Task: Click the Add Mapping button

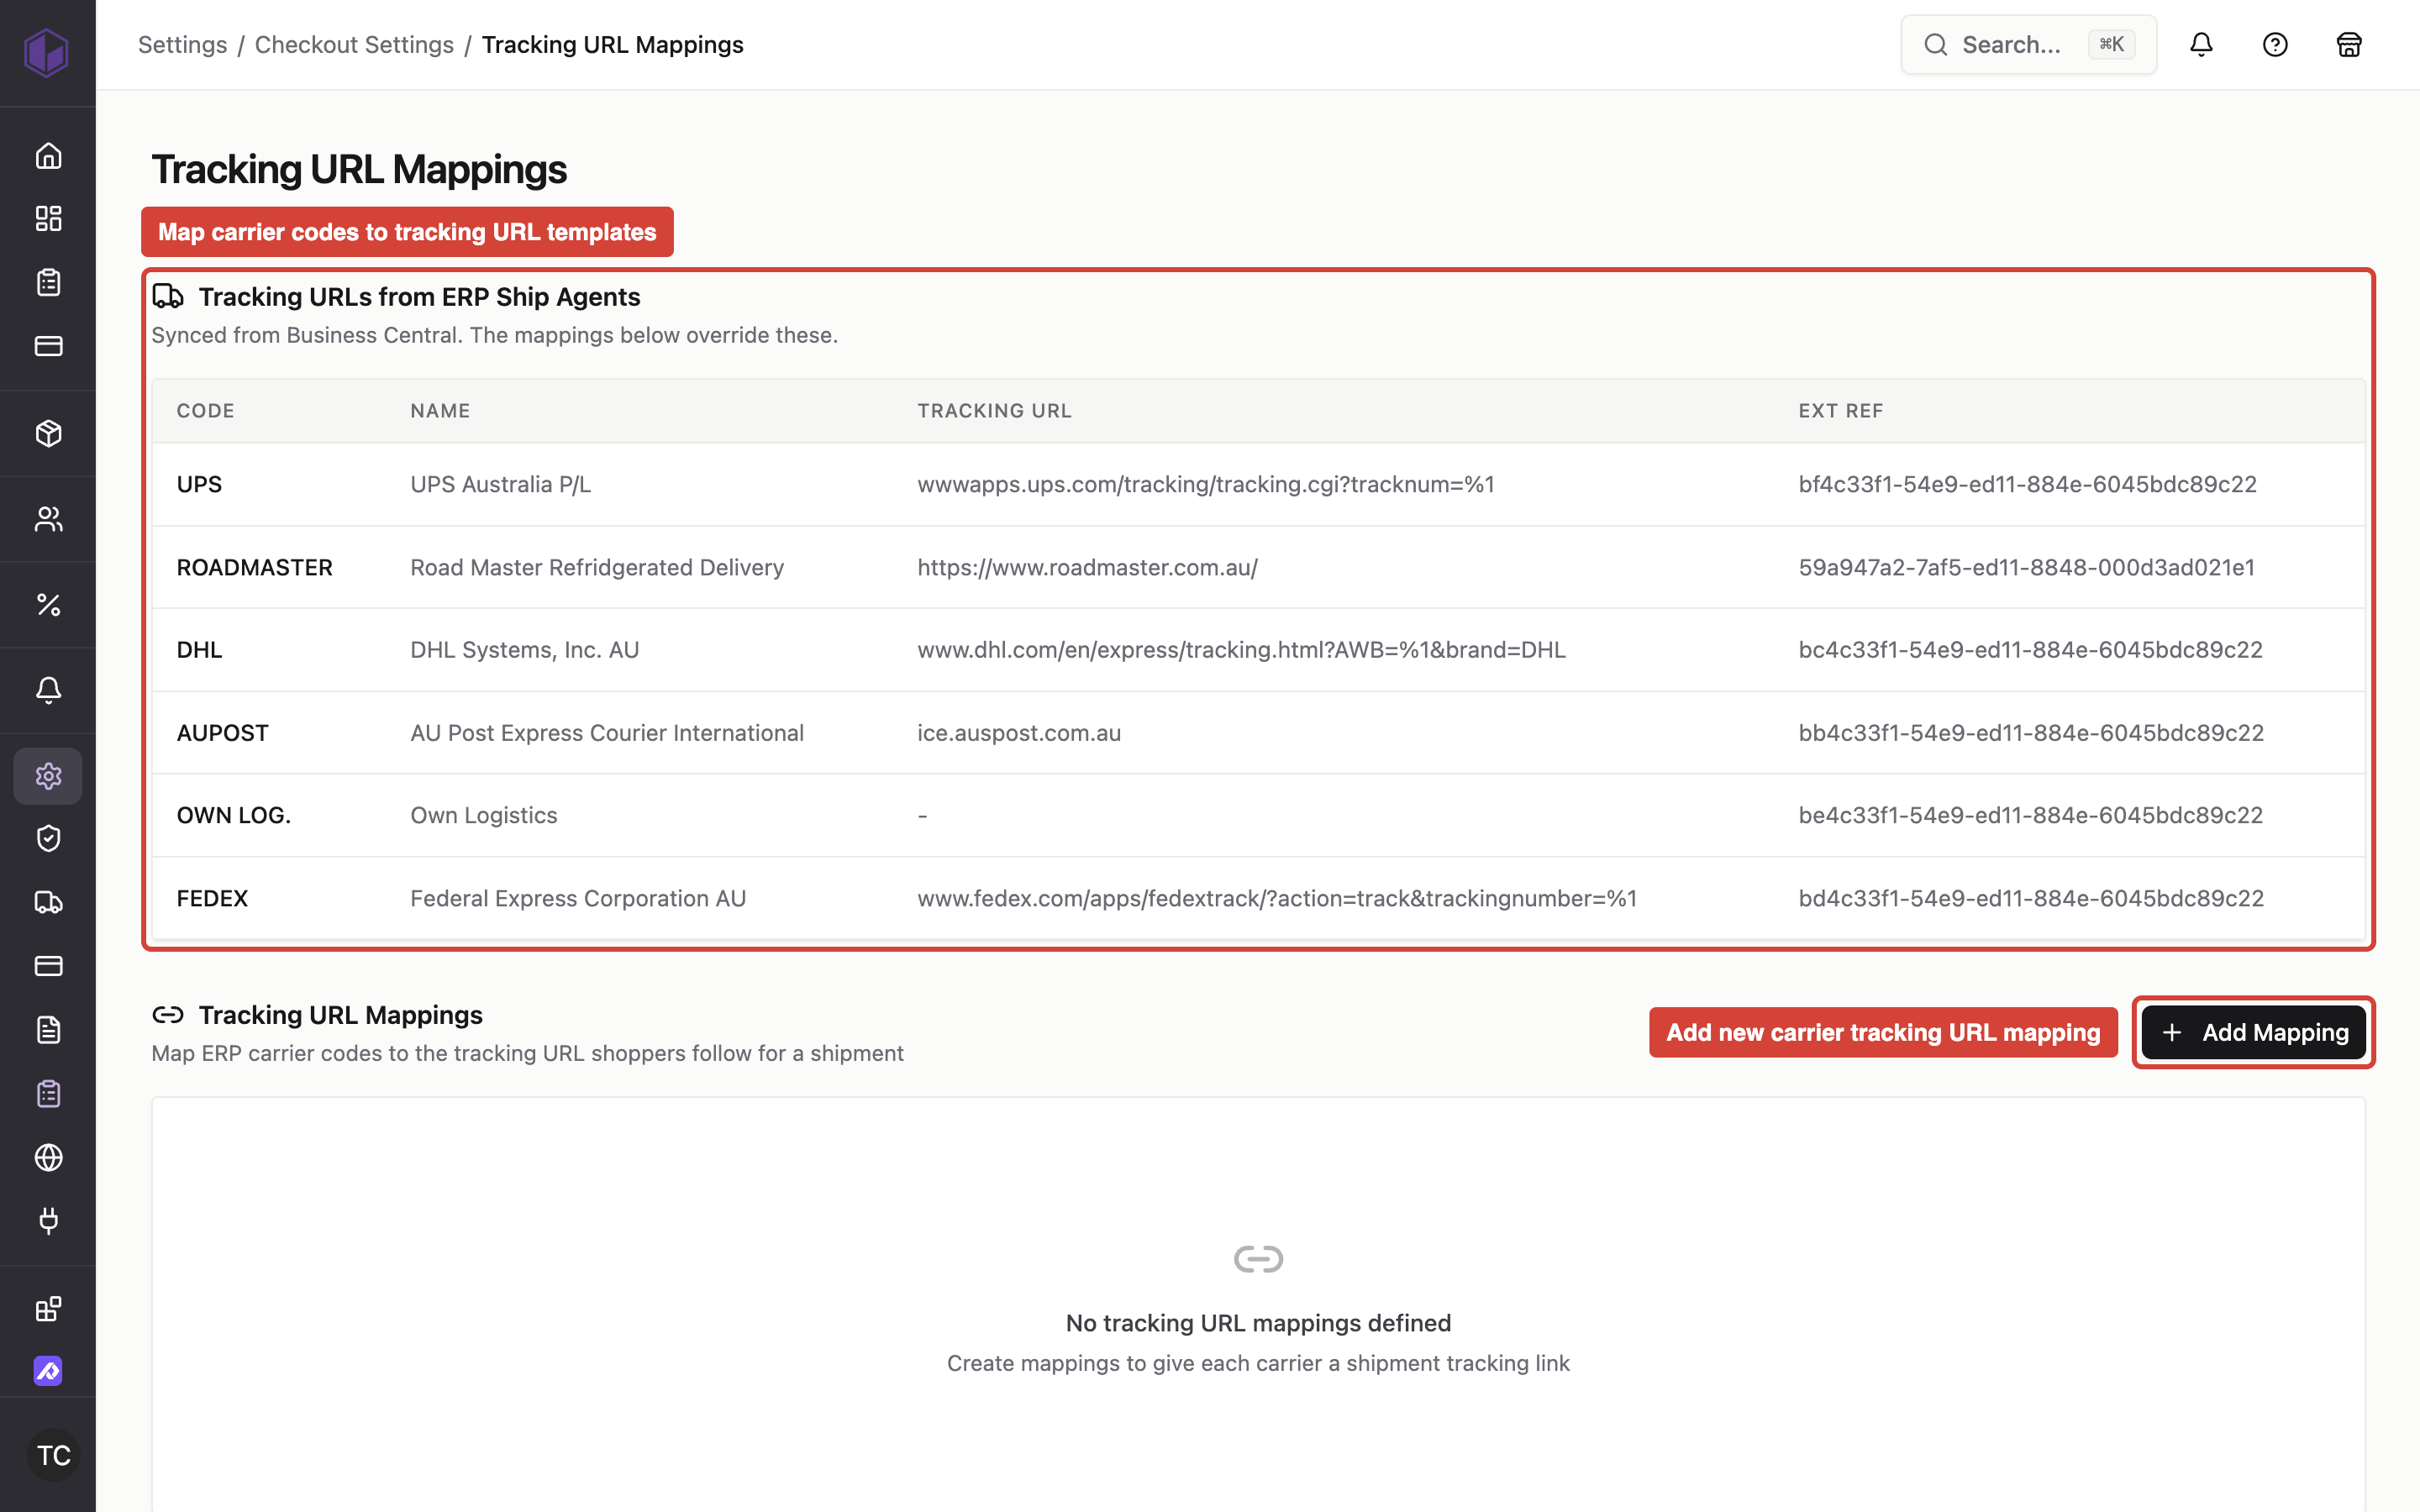Action: [2254, 1032]
